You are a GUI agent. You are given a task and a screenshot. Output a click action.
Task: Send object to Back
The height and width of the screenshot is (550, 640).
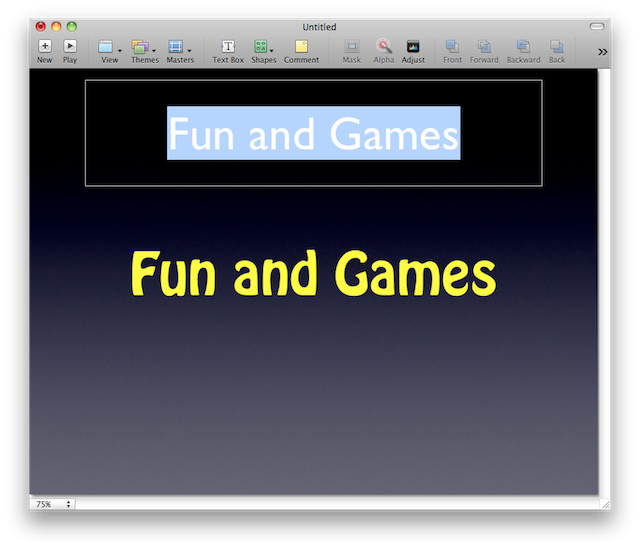point(557,46)
